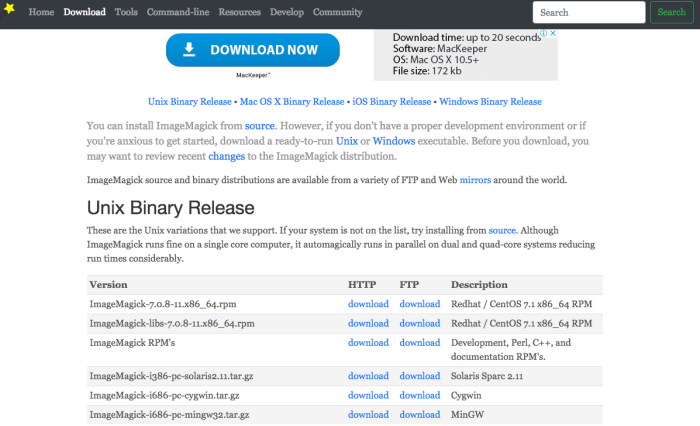Select text 'ImageMagick-7.0.8-11.x86_64.rpm'

(163, 304)
